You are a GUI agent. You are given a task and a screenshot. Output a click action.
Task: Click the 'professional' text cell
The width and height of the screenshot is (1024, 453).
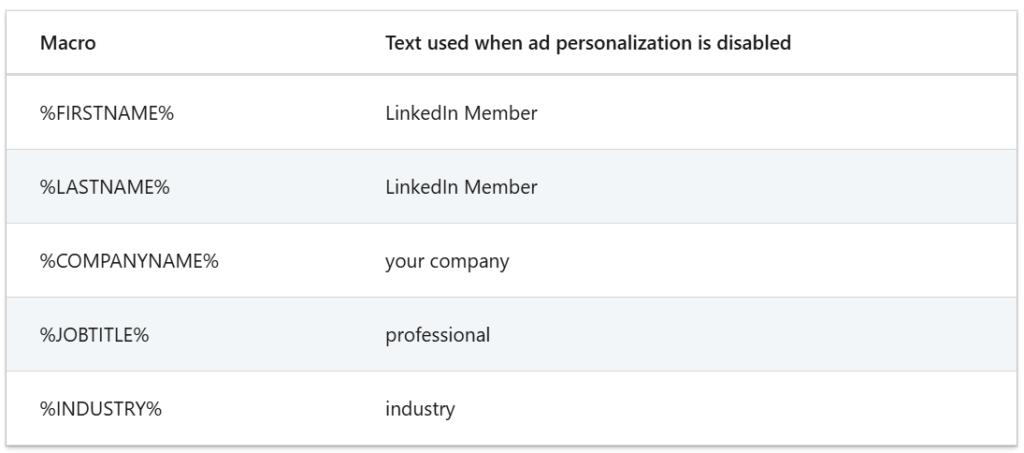[437, 335]
